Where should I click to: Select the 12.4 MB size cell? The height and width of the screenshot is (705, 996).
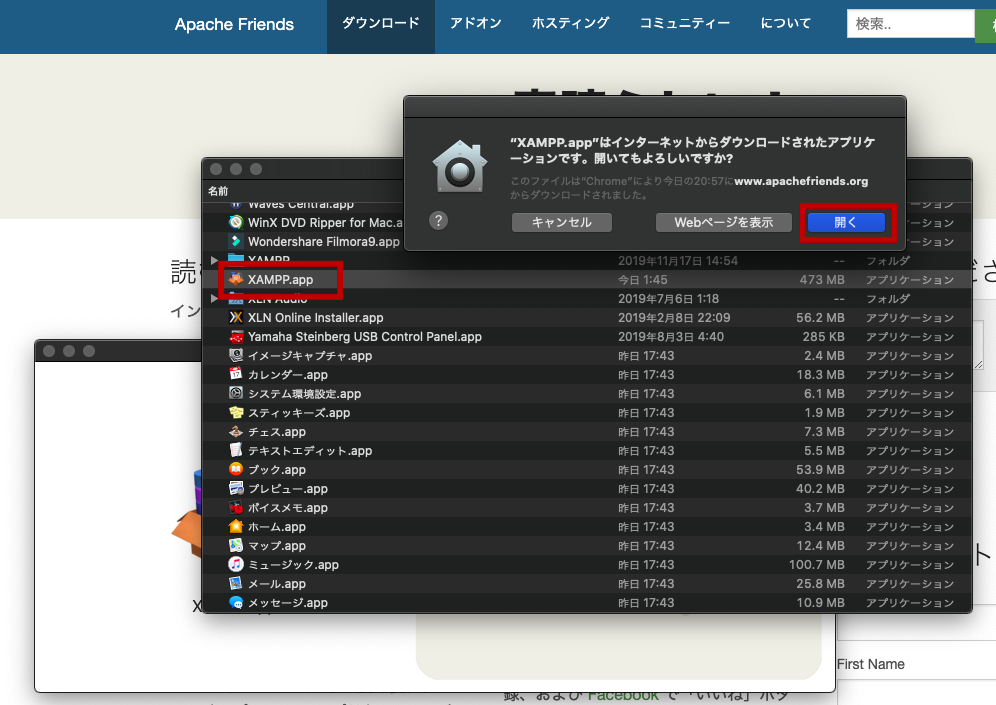pos(821,546)
